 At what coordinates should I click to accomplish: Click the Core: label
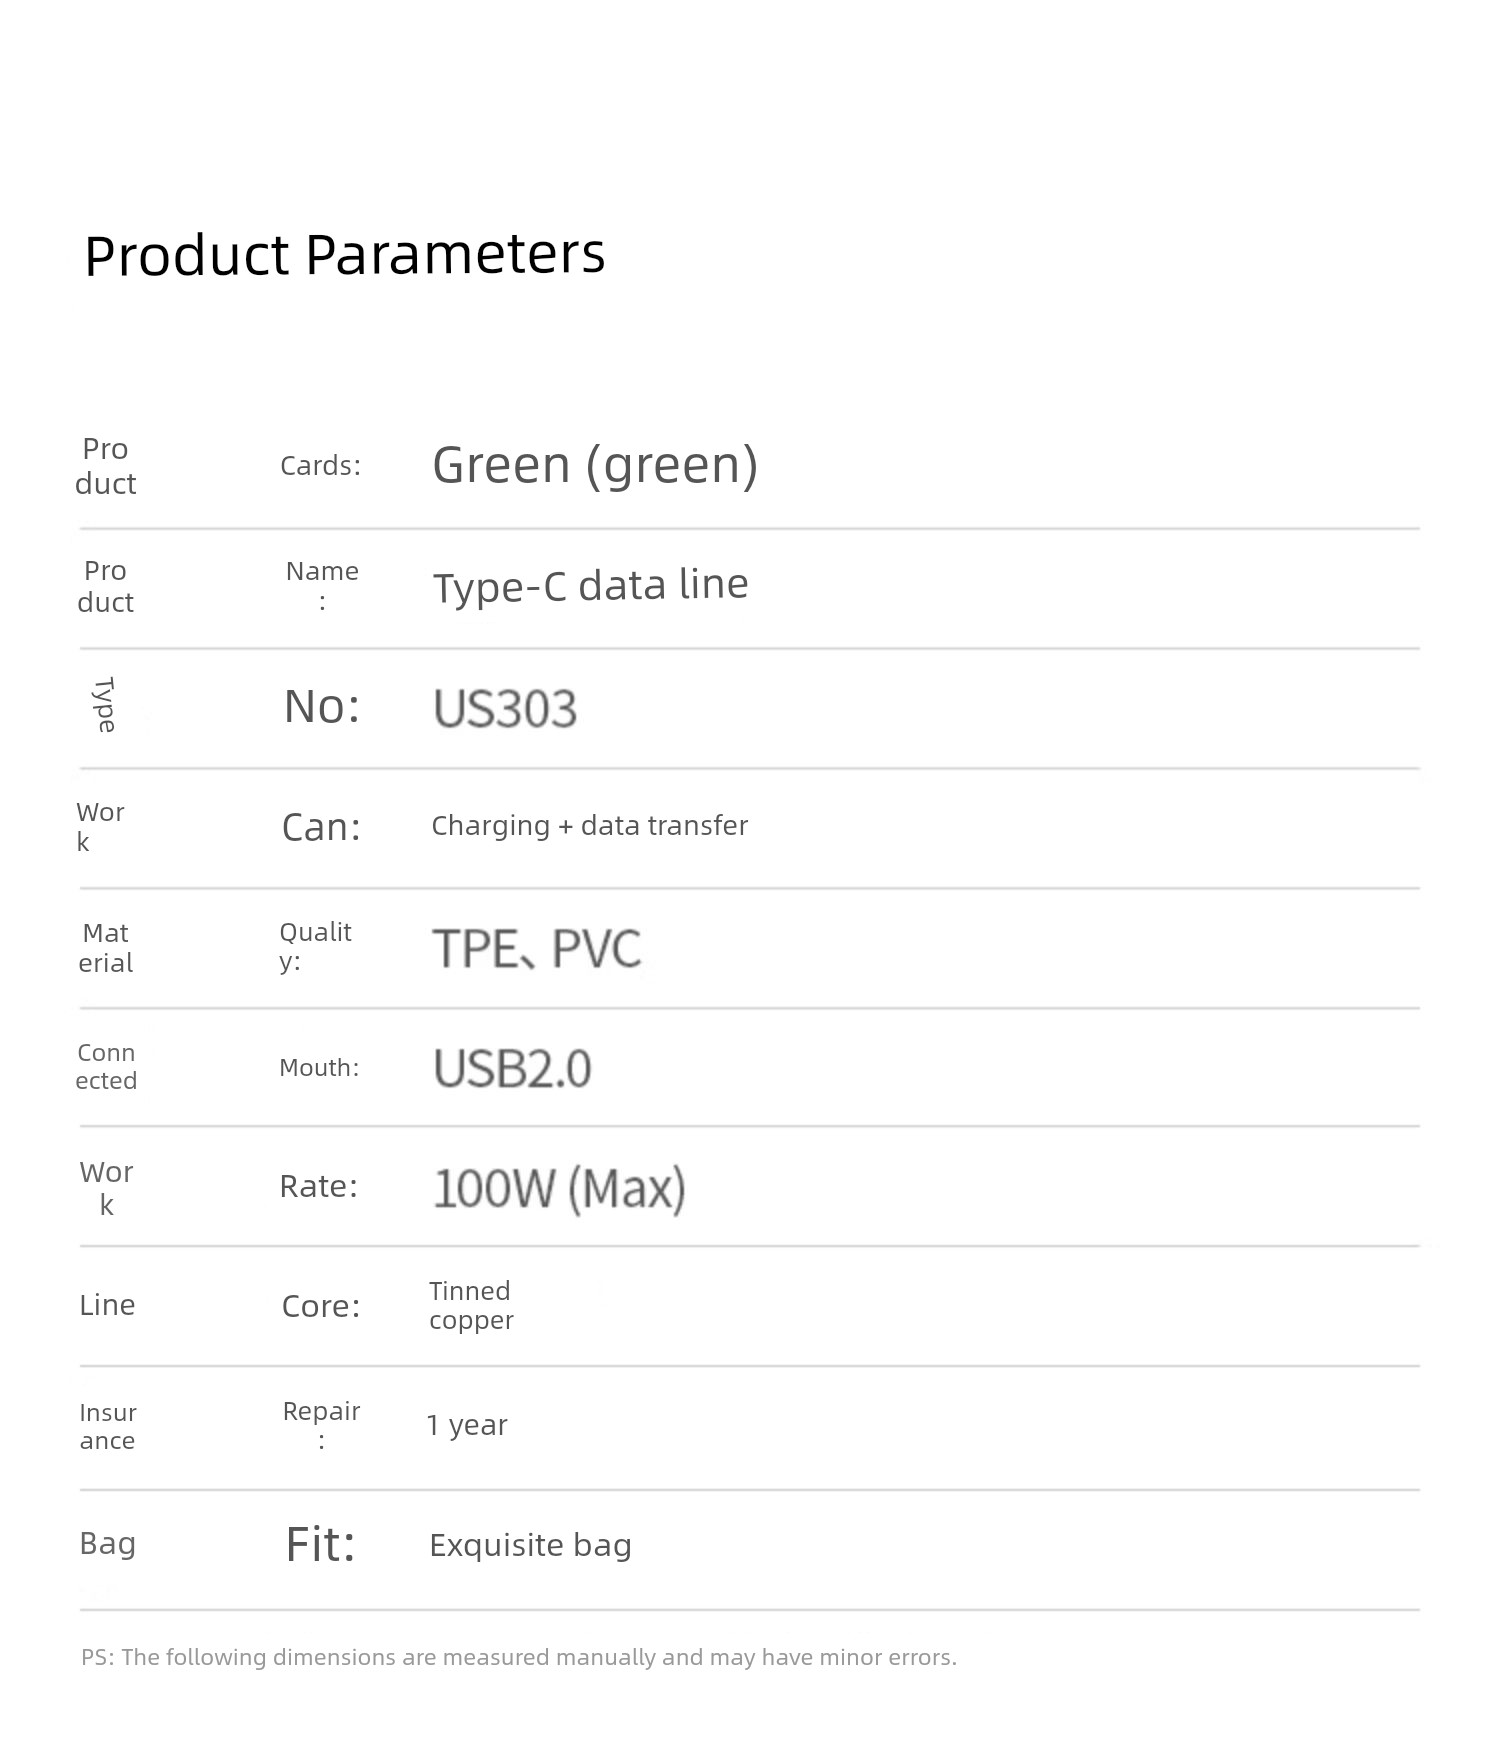tap(321, 1306)
